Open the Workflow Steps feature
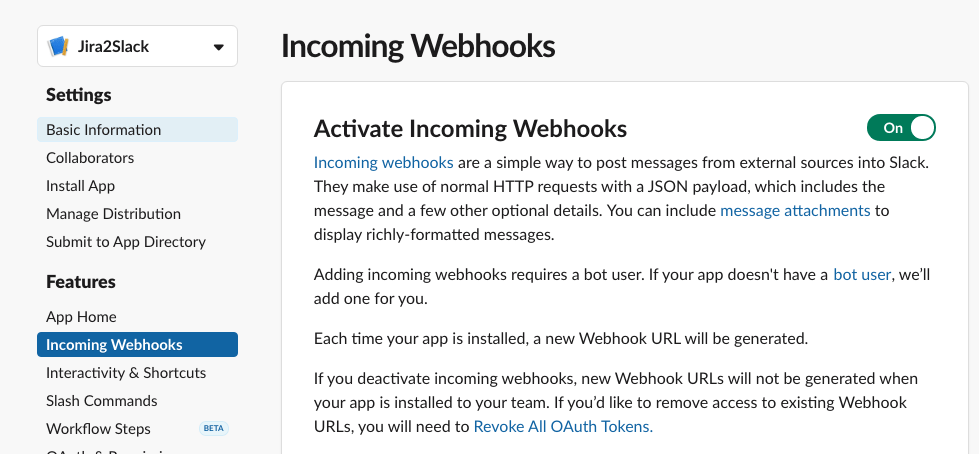The width and height of the screenshot is (979, 454). click(98, 429)
